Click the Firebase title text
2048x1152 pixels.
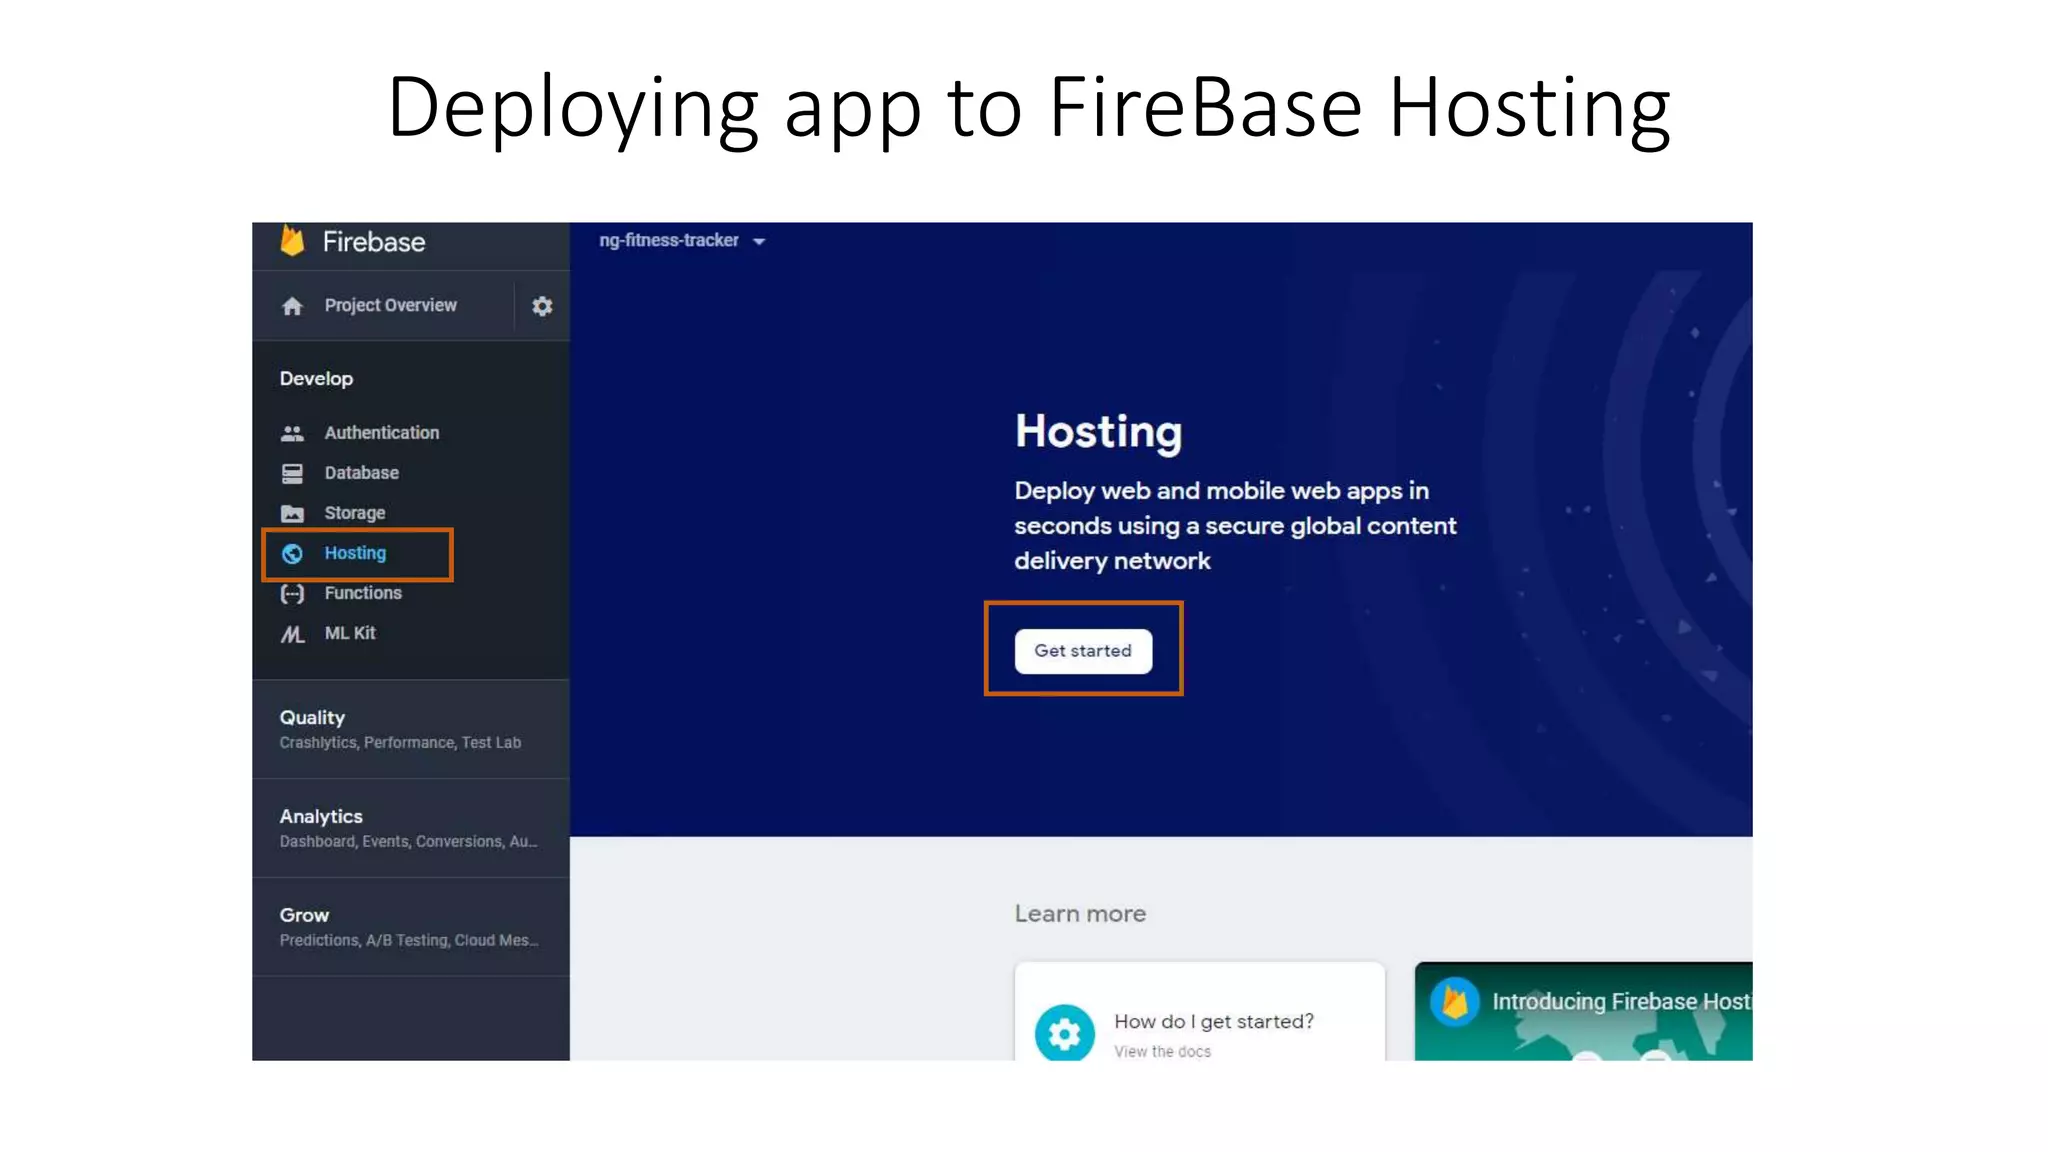pos(373,242)
